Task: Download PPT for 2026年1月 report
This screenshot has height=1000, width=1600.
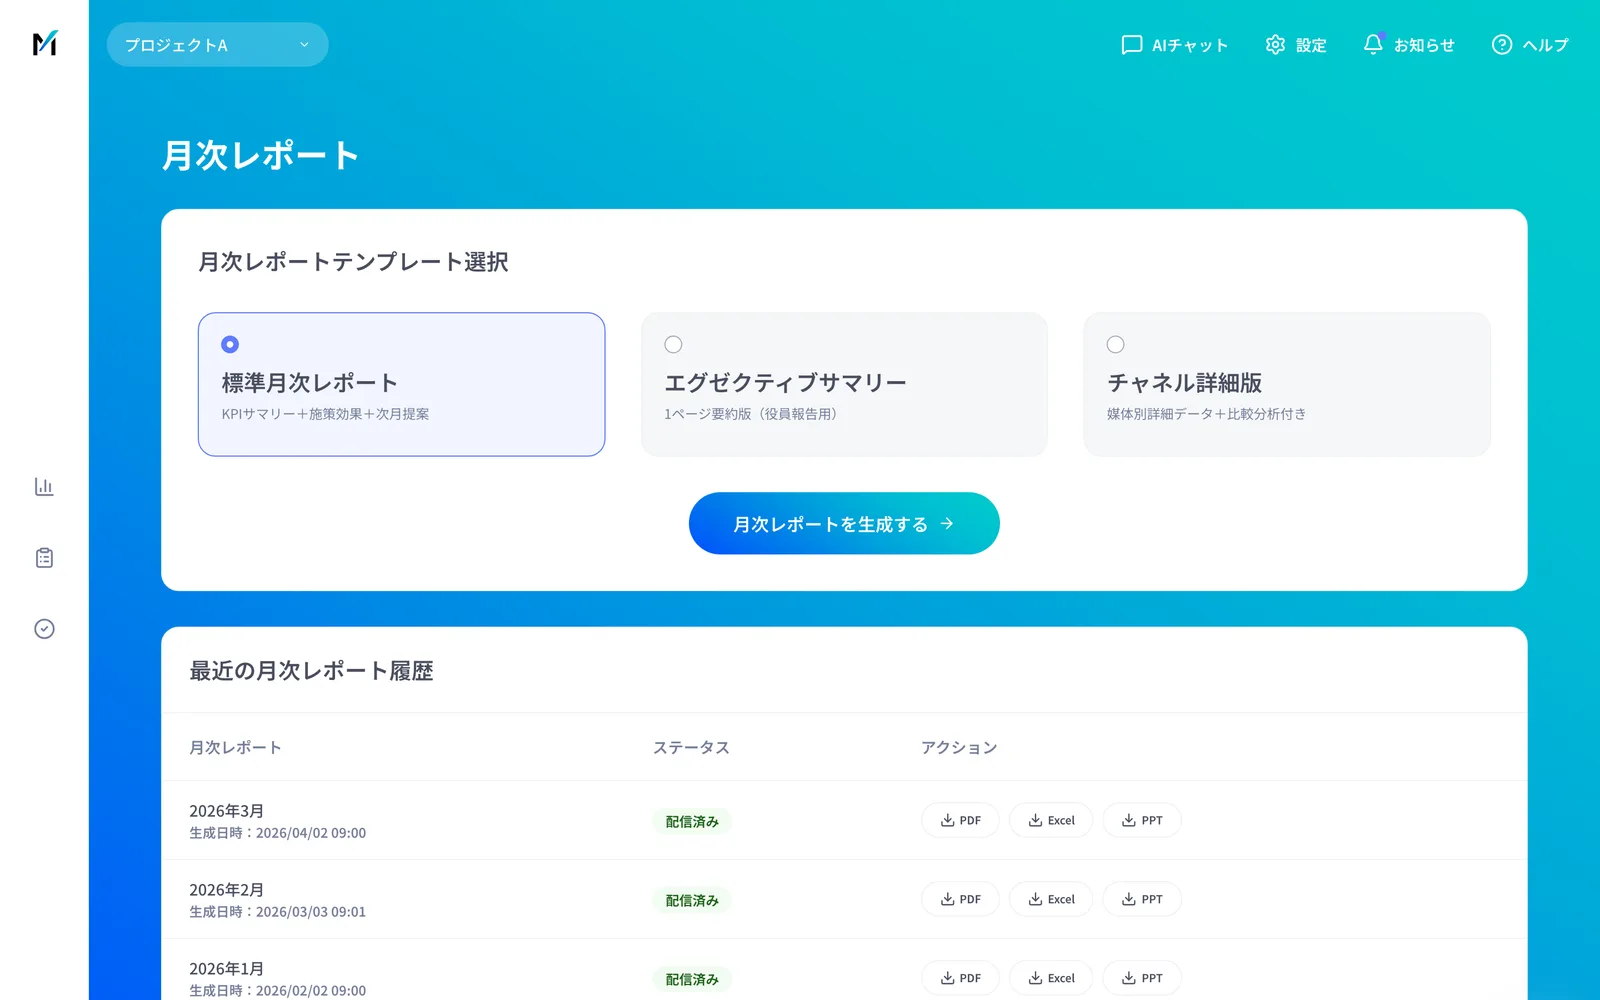Action: tap(1142, 978)
